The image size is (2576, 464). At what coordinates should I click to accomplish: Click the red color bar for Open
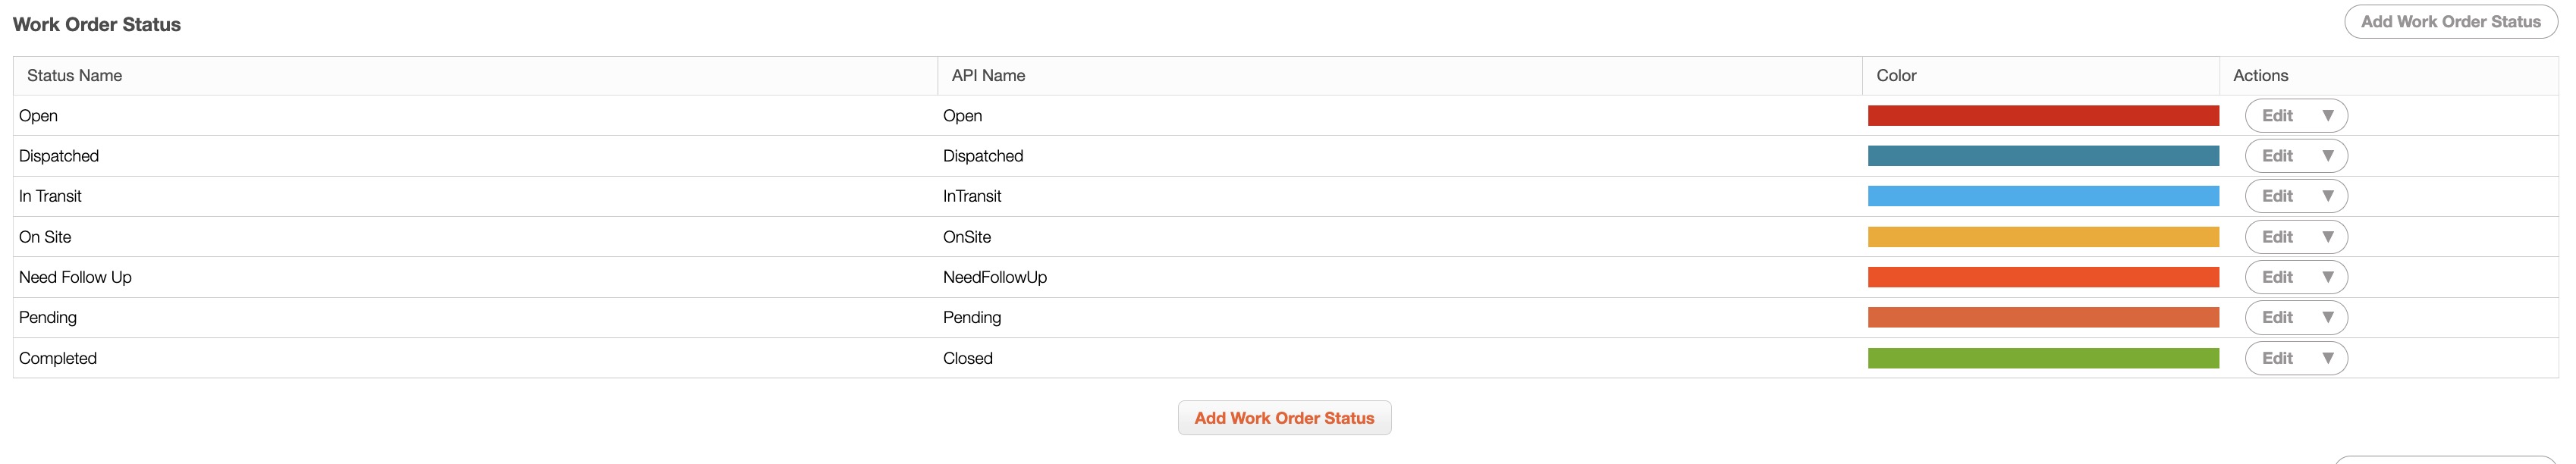point(2042,116)
